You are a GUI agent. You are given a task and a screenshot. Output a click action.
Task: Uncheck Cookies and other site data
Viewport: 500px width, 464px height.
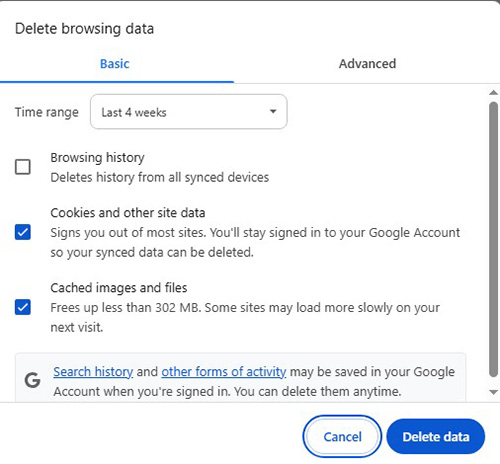tap(23, 232)
